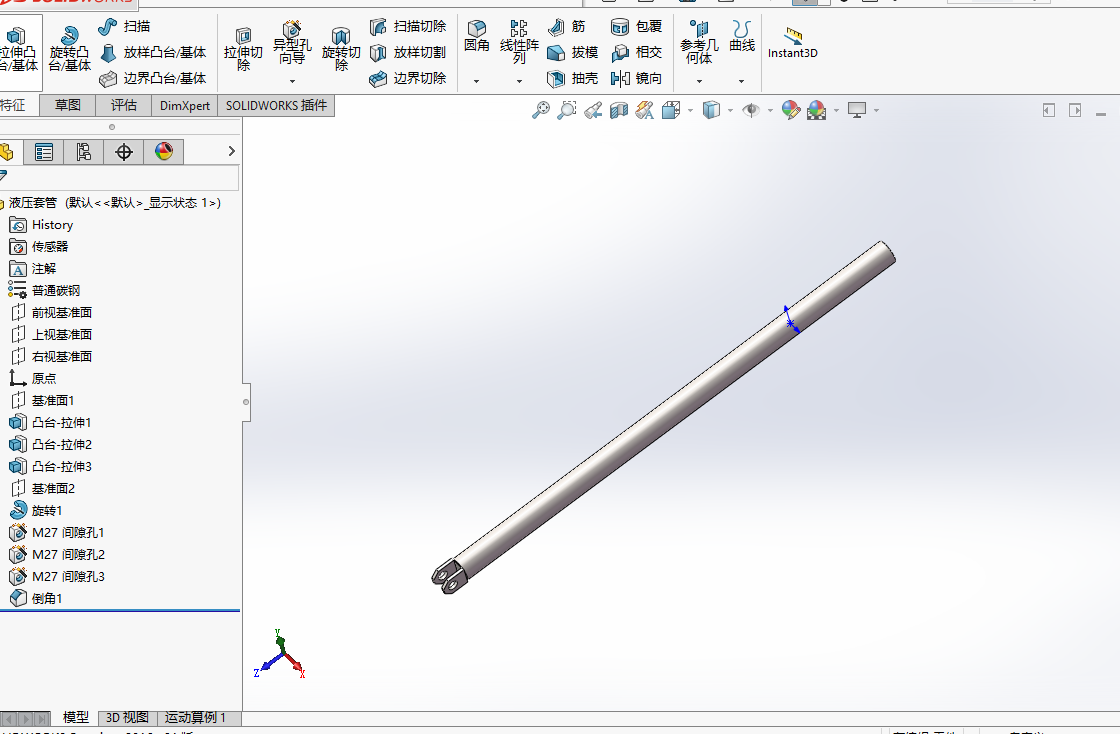Click the Section View icon
The image size is (1120, 734).
619,110
